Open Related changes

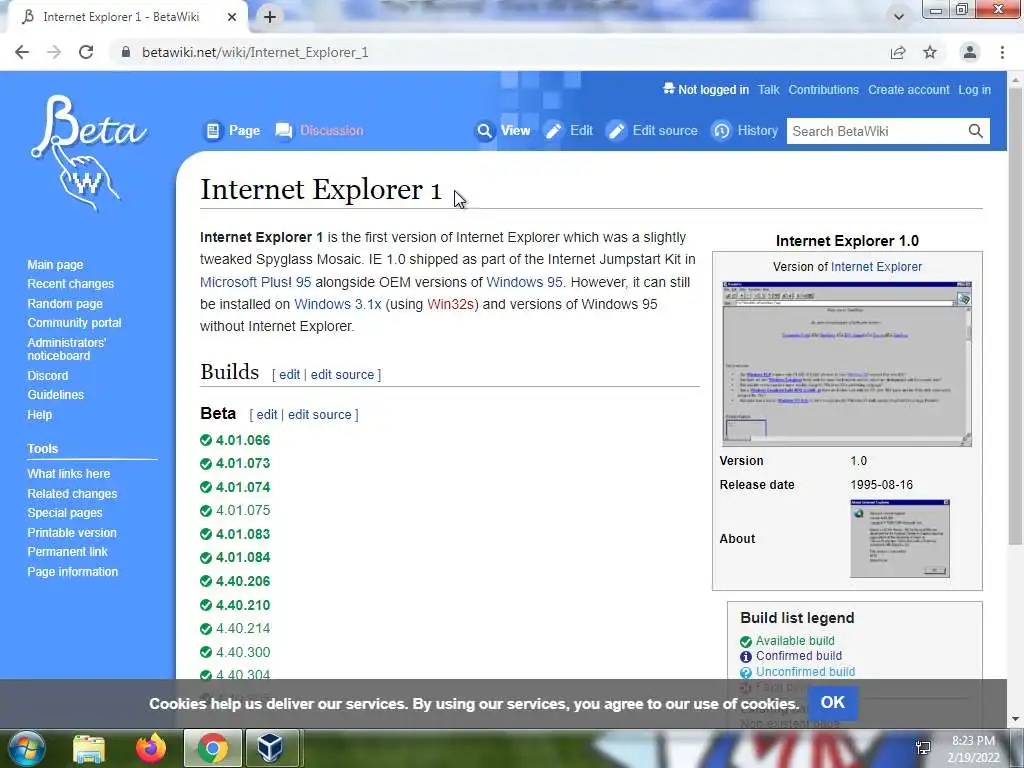72,494
